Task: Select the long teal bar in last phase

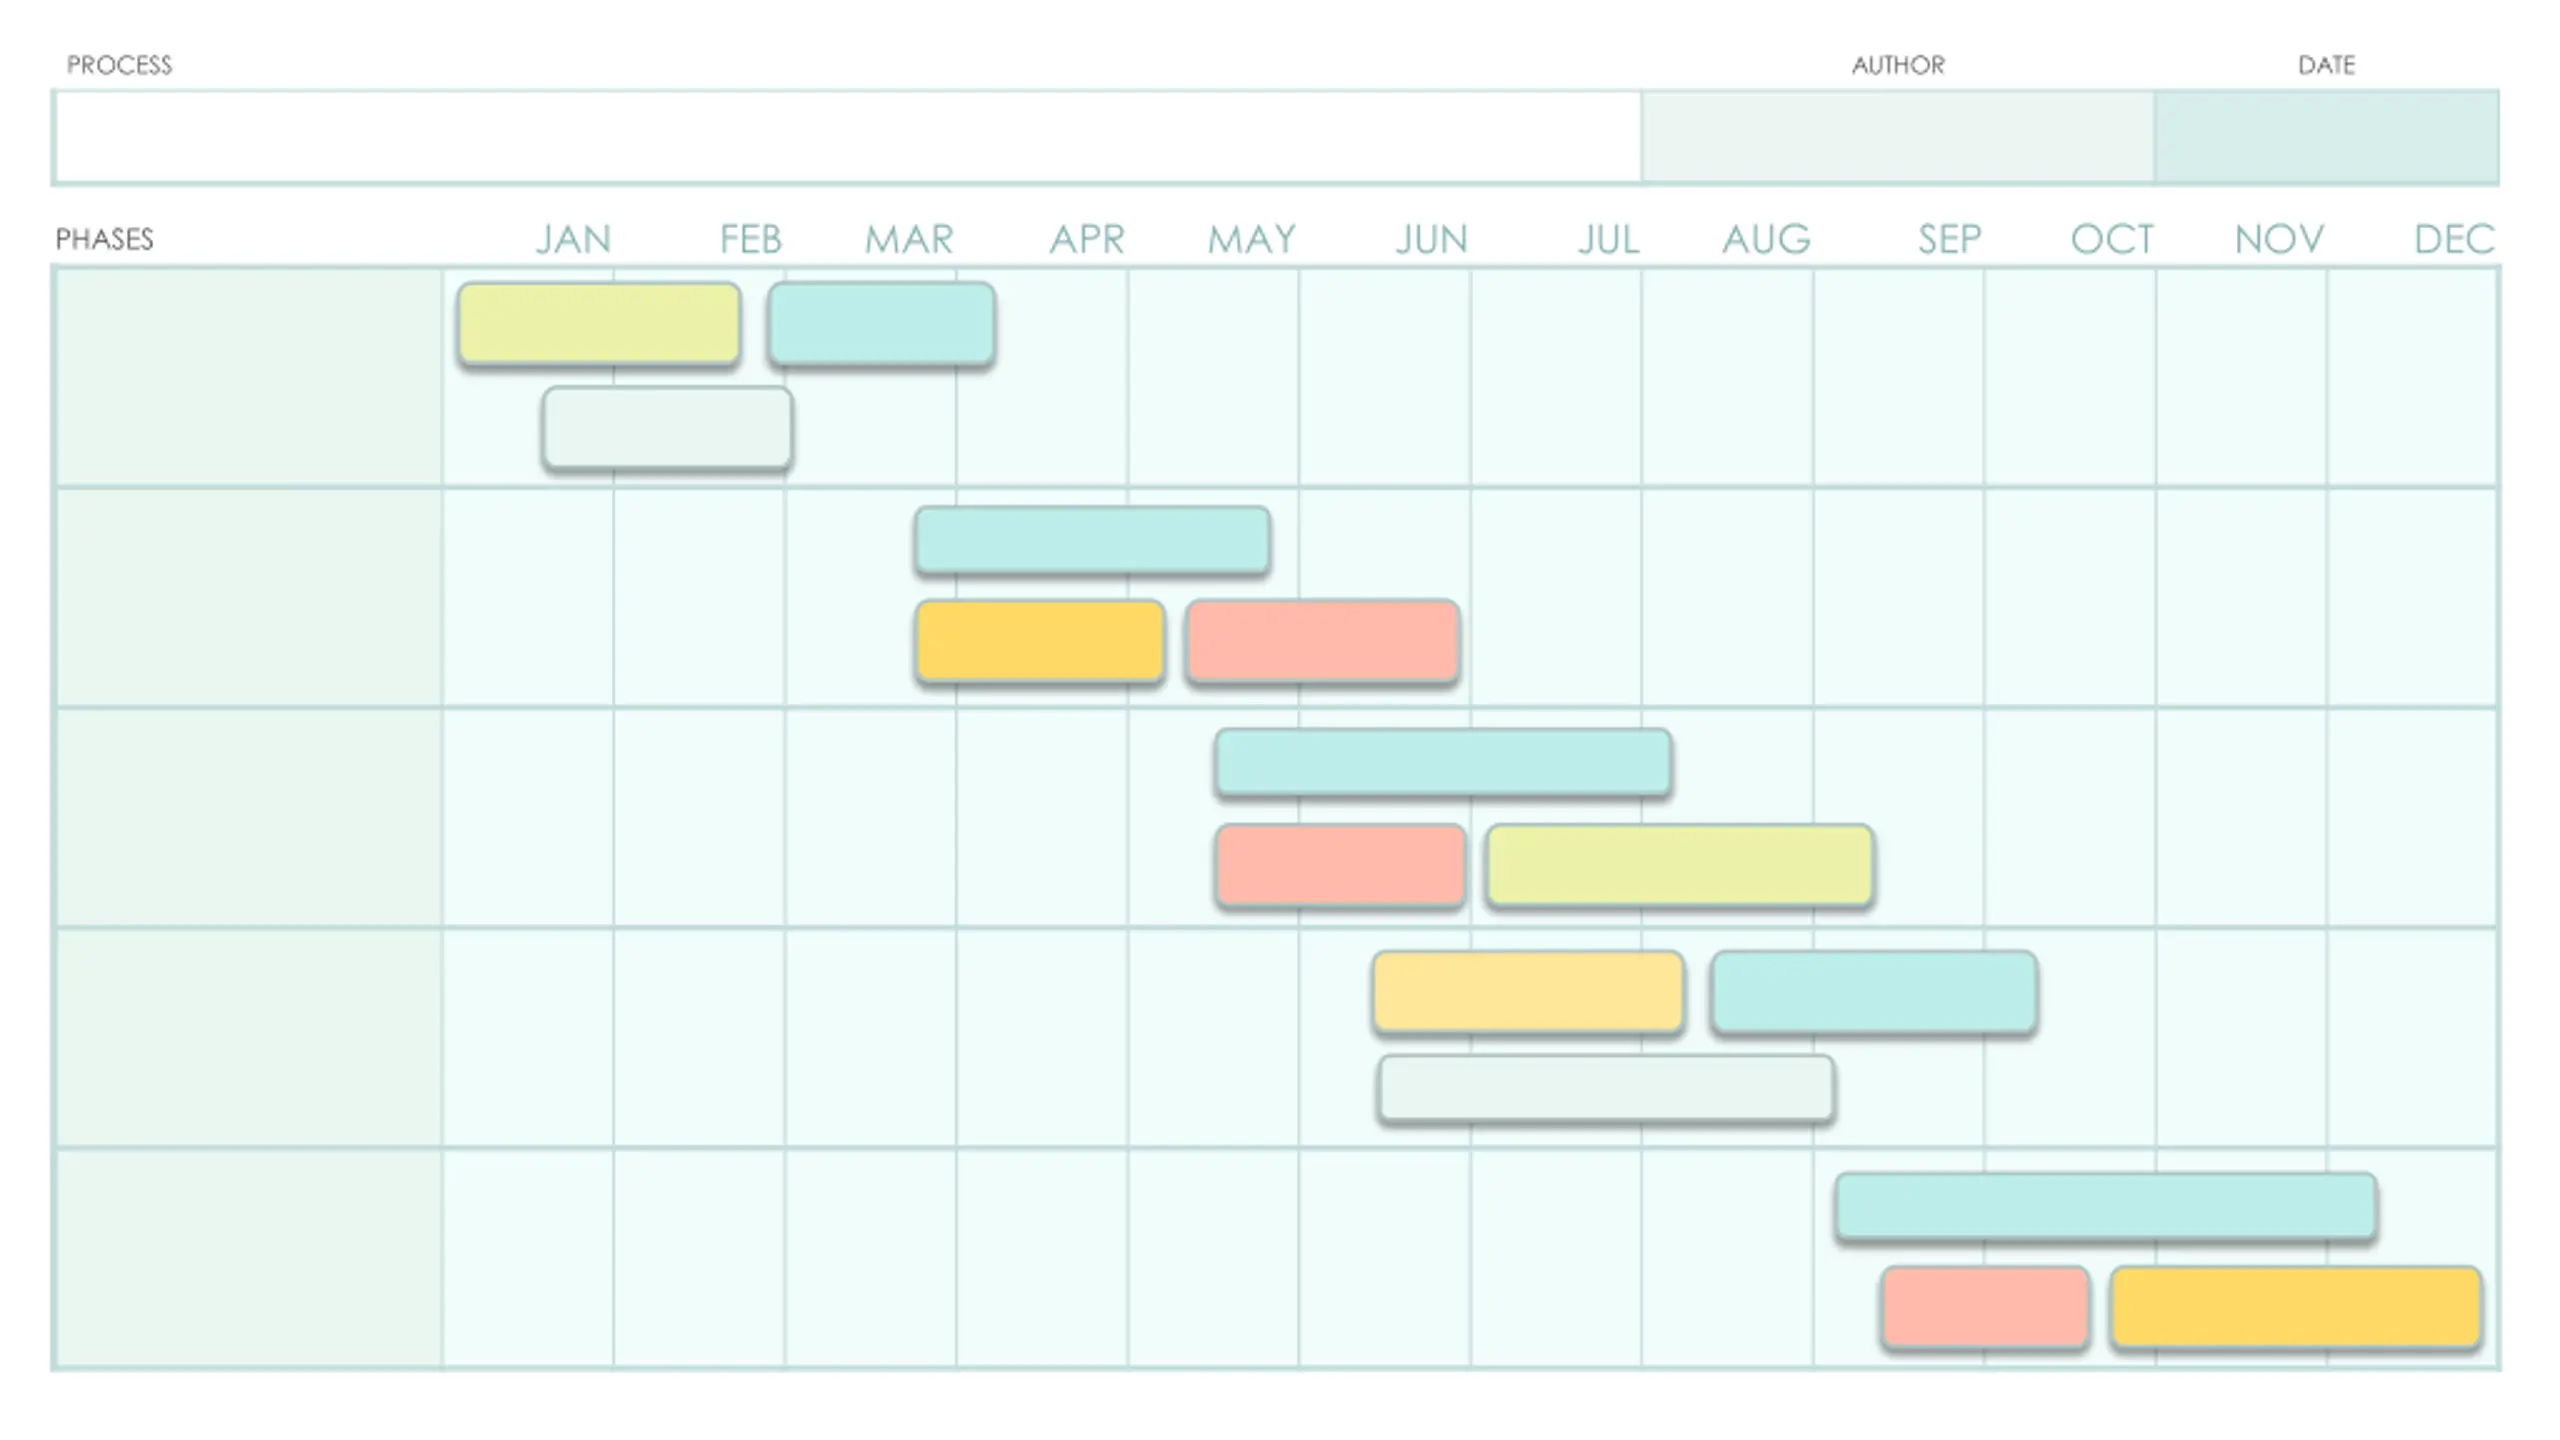Action: (x=2106, y=1207)
